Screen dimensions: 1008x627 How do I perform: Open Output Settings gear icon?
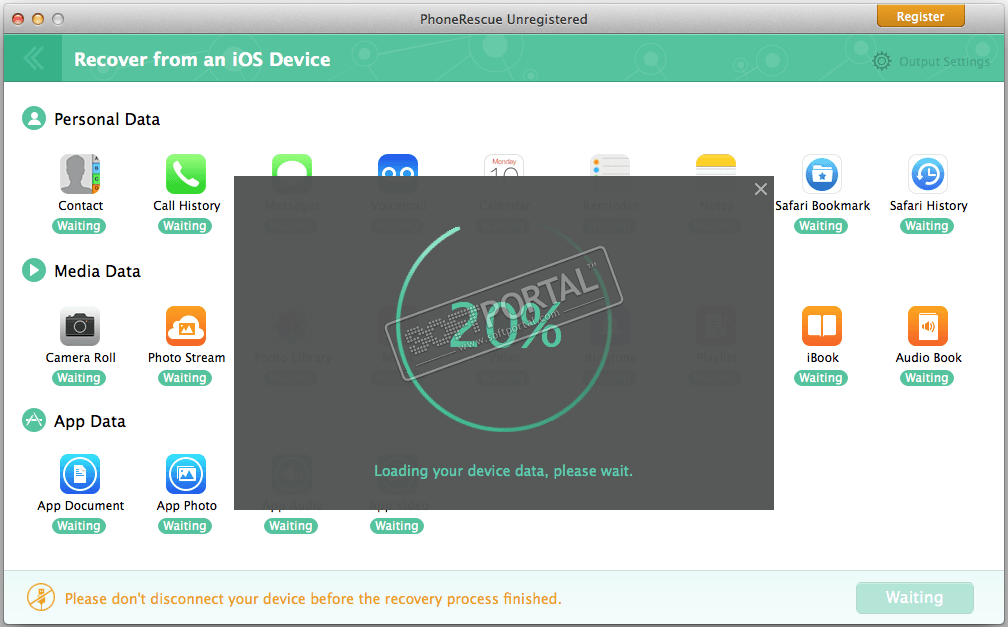point(881,61)
